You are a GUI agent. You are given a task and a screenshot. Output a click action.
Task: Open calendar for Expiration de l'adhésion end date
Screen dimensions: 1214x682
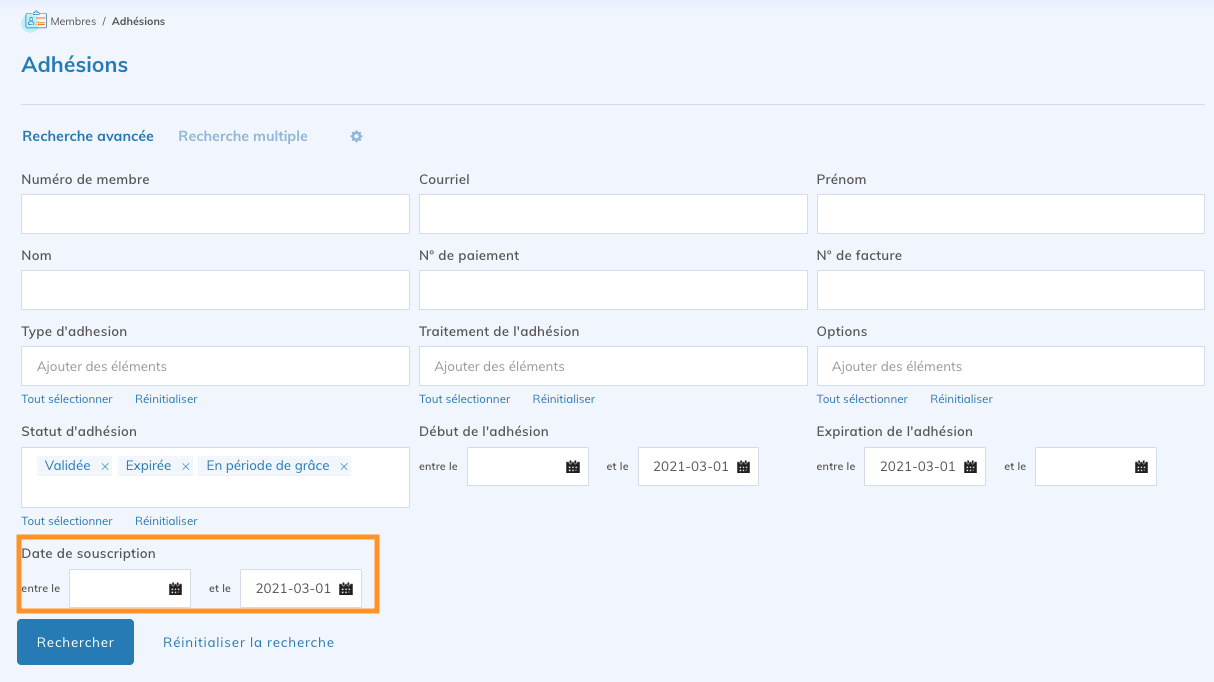pos(1141,467)
